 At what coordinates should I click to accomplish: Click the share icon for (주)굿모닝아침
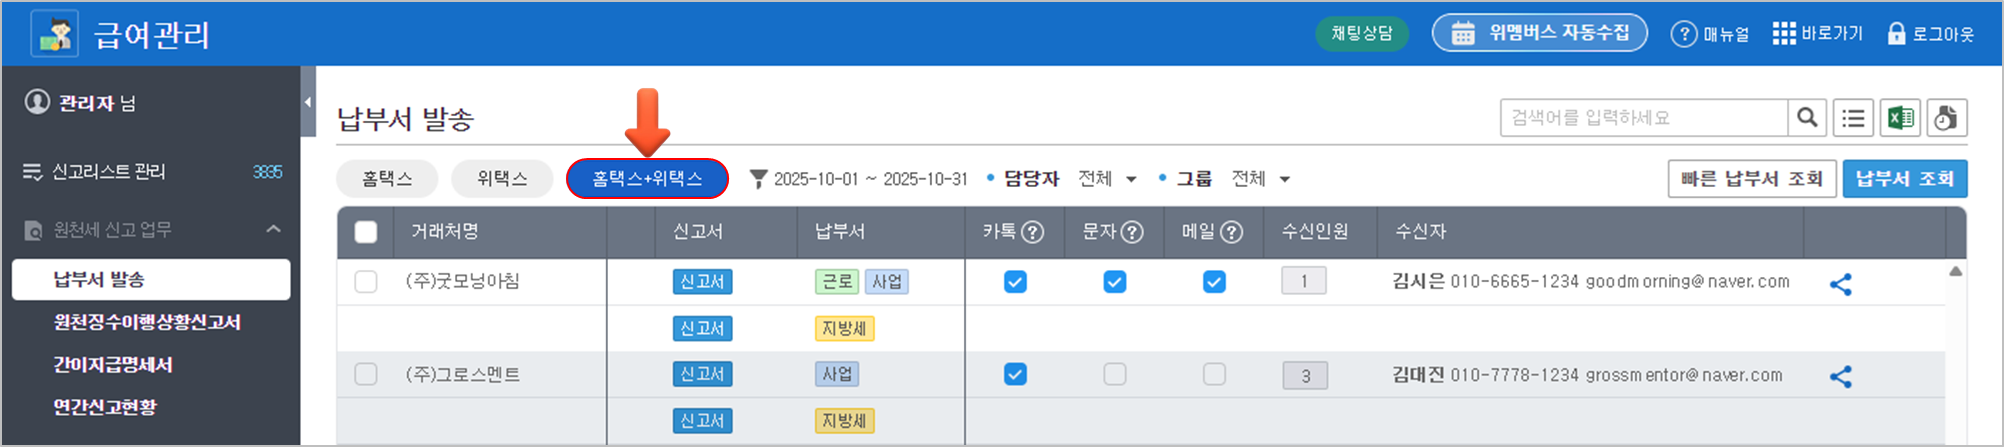point(1840,284)
